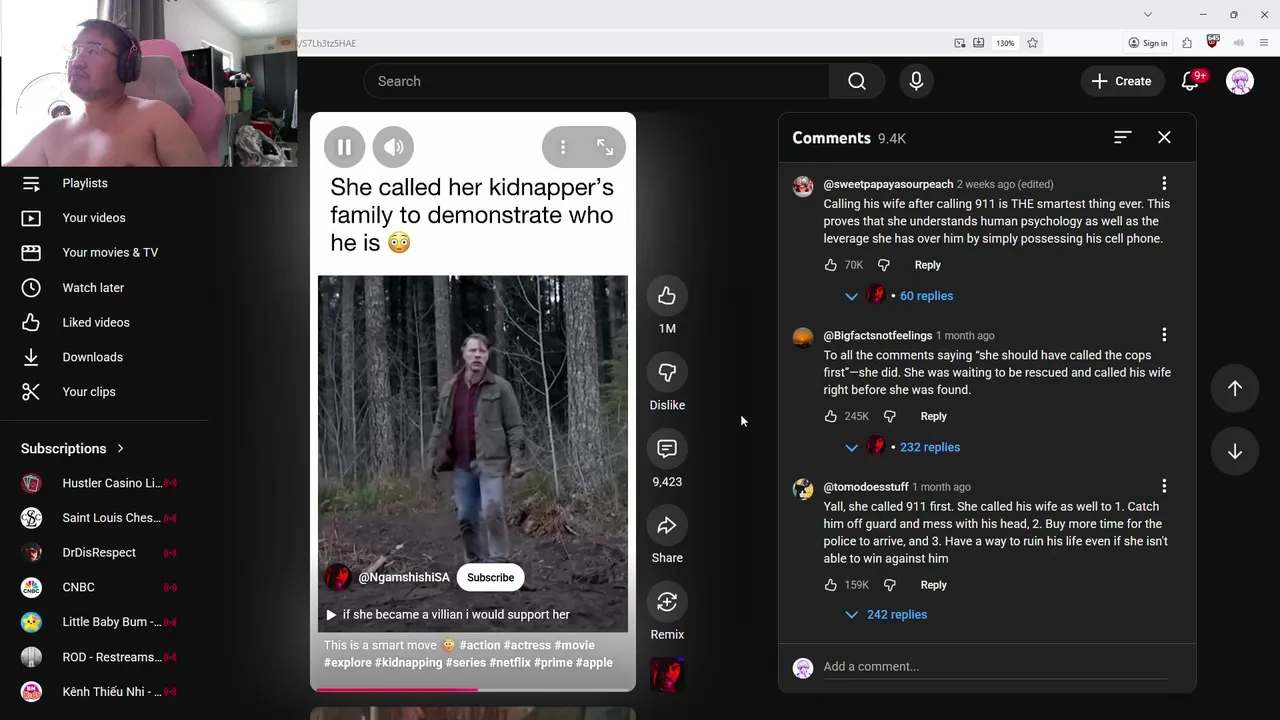Click the #netflix hashtag
The image size is (1280, 720).
(510, 663)
